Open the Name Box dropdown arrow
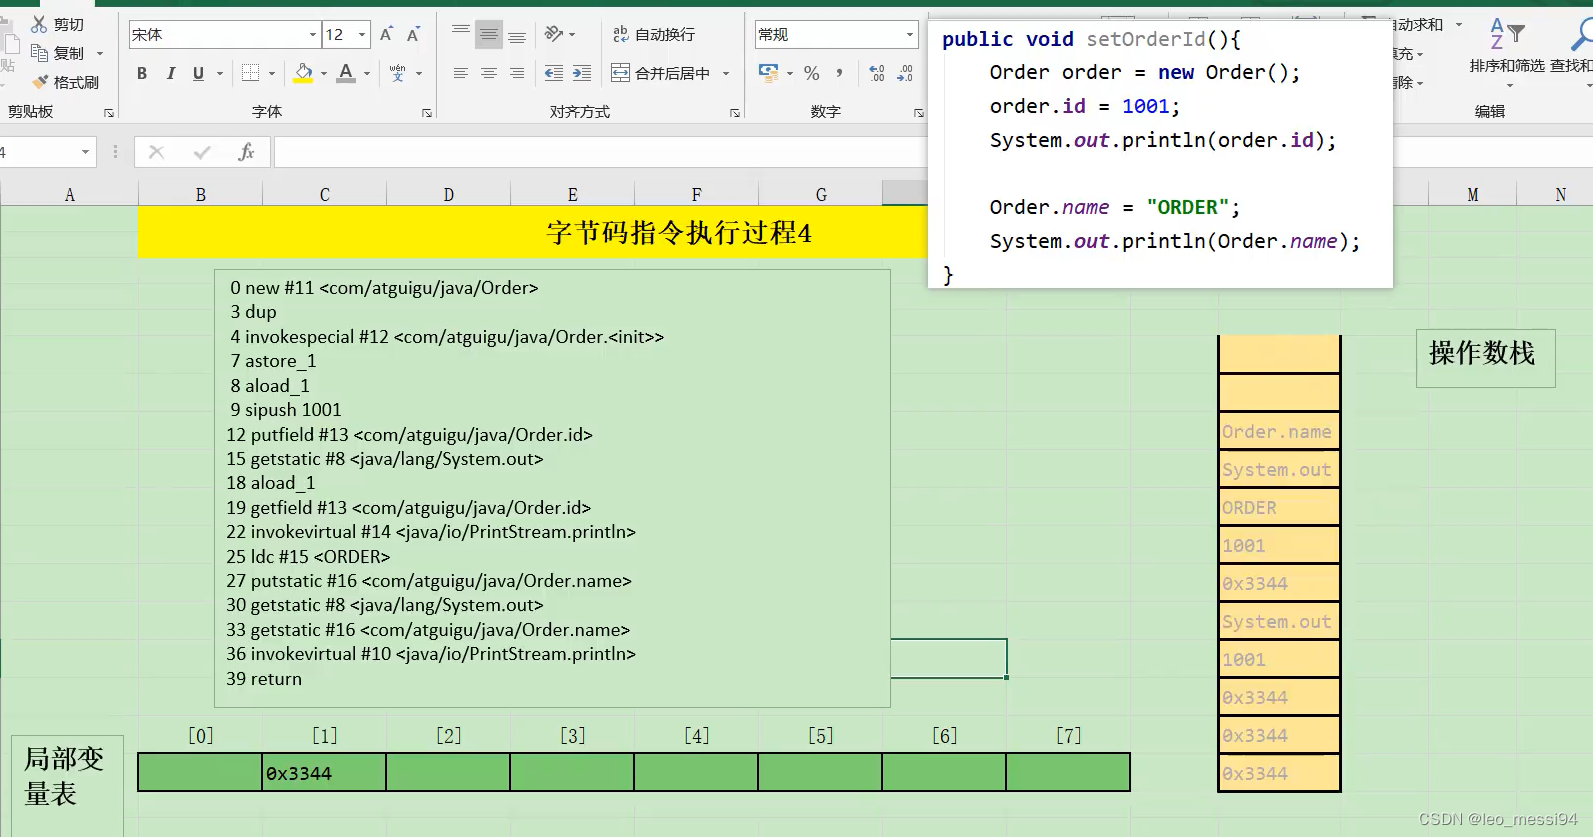Viewport: 1593px width, 837px height. 85,152
